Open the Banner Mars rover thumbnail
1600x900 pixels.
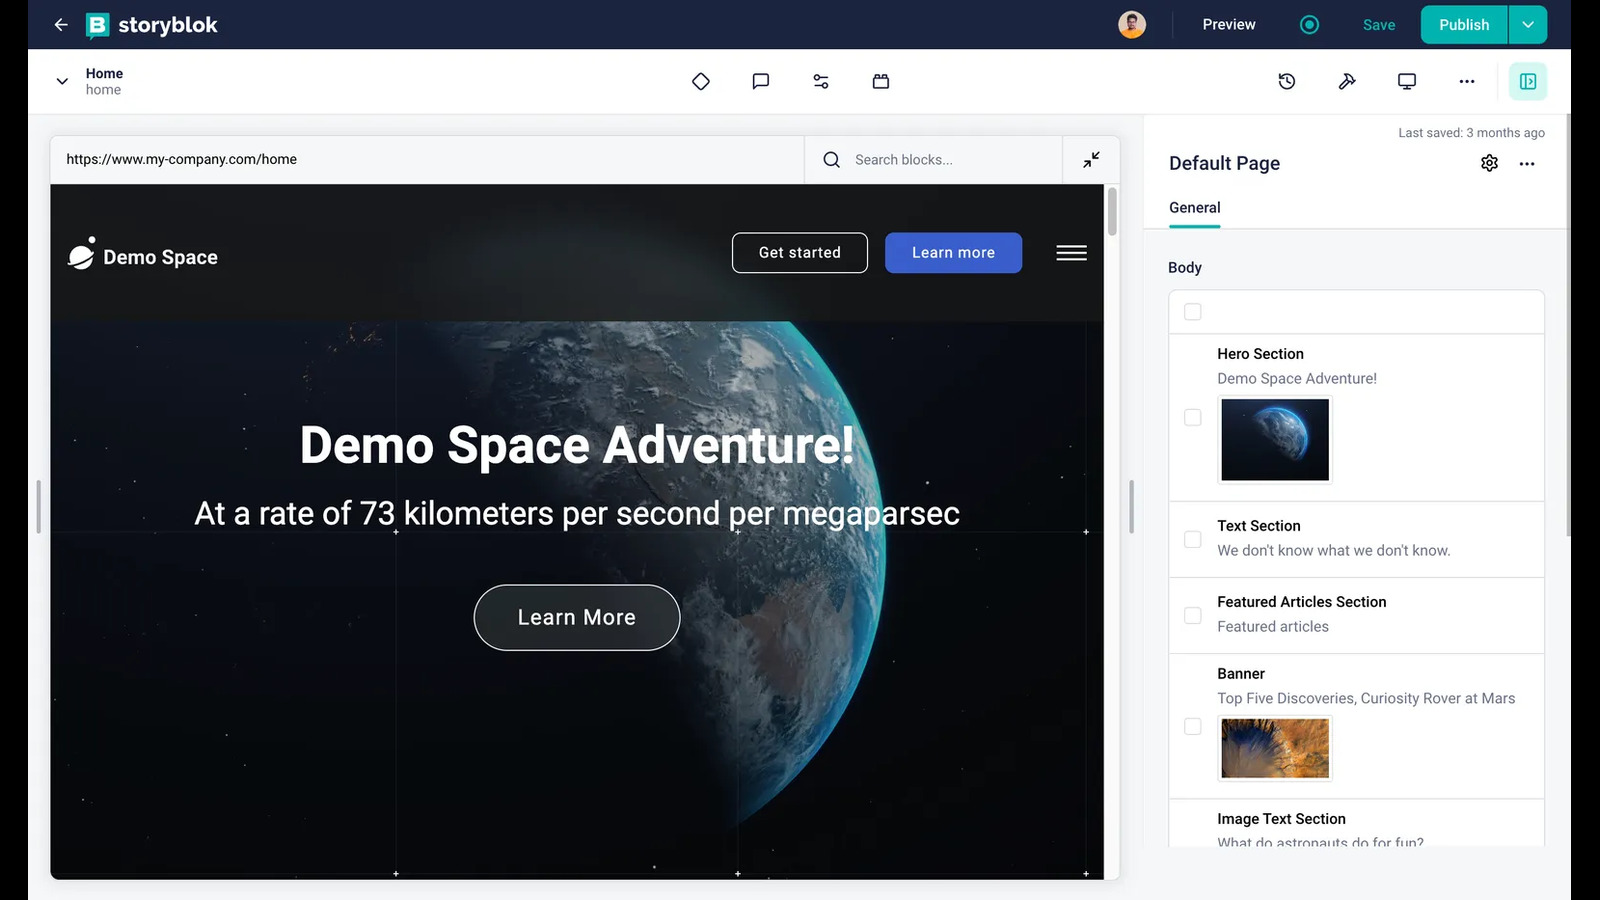coord(1275,748)
